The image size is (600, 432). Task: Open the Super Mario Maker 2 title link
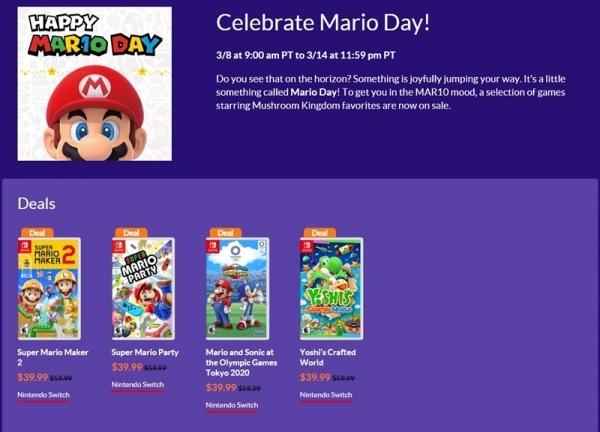tap(53, 357)
